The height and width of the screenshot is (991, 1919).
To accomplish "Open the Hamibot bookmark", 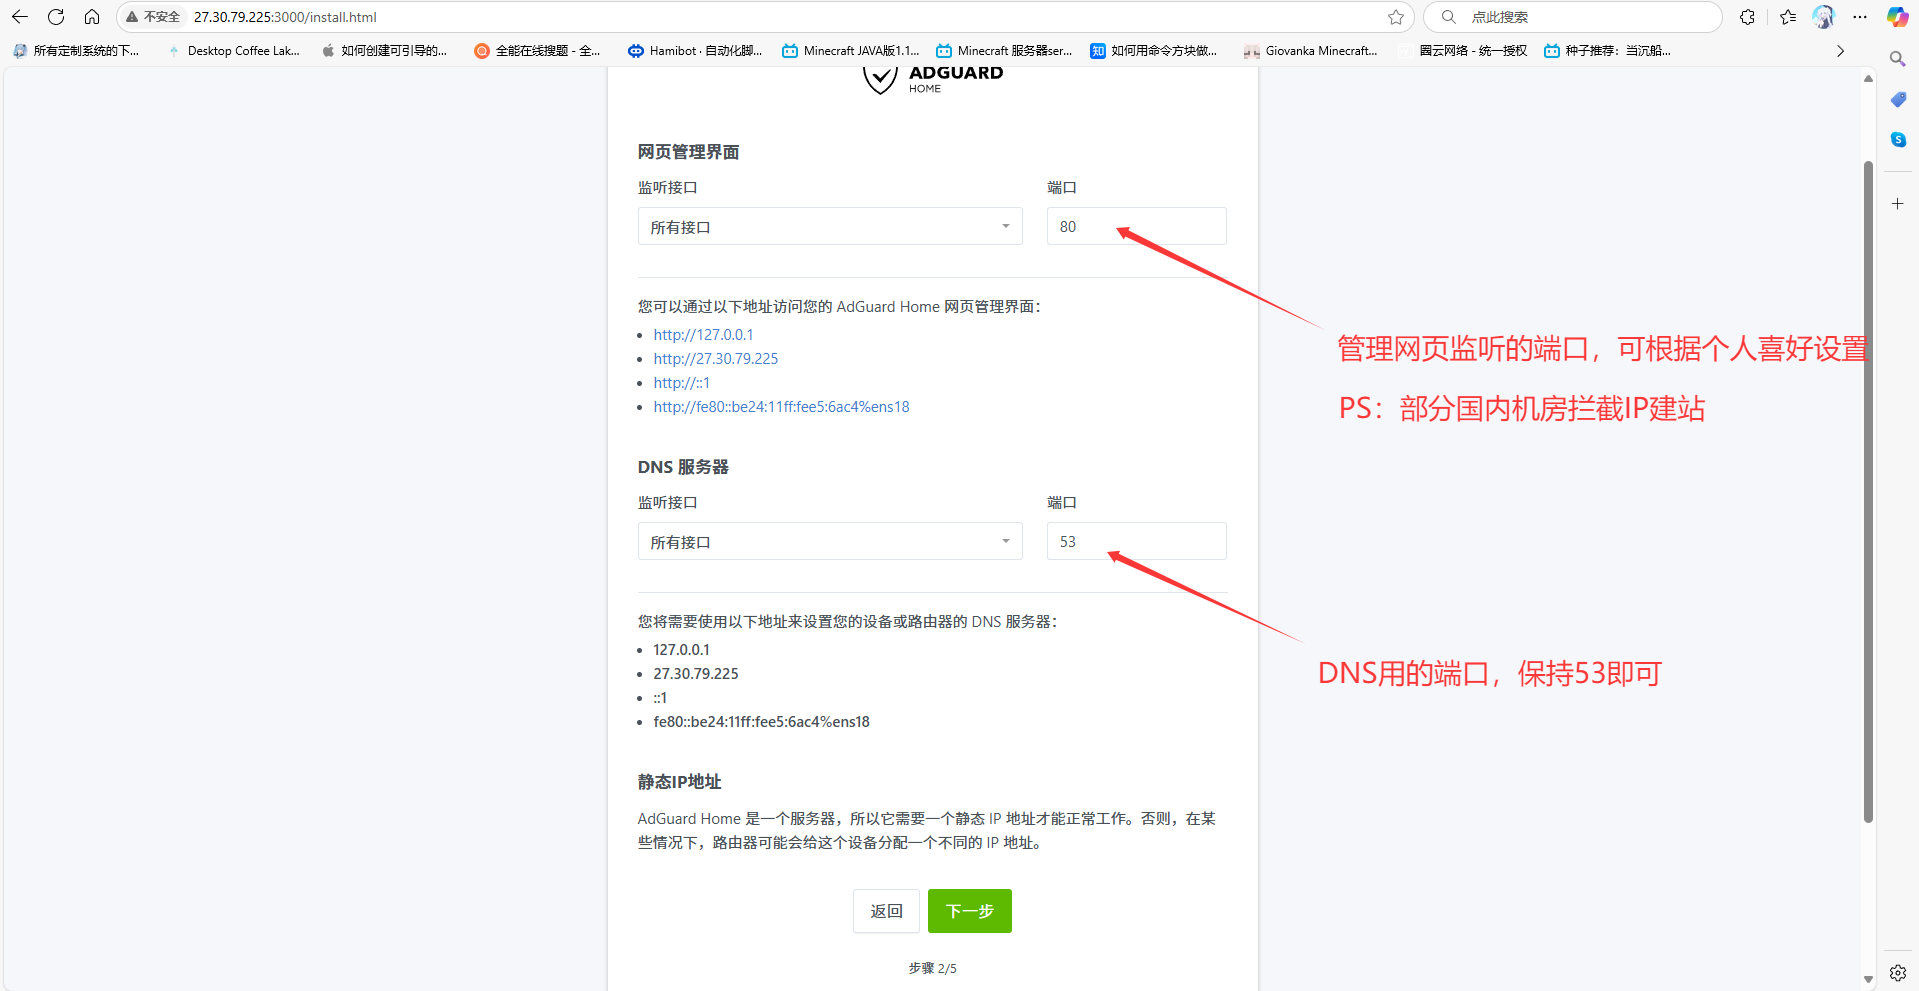I will [x=695, y=50].
